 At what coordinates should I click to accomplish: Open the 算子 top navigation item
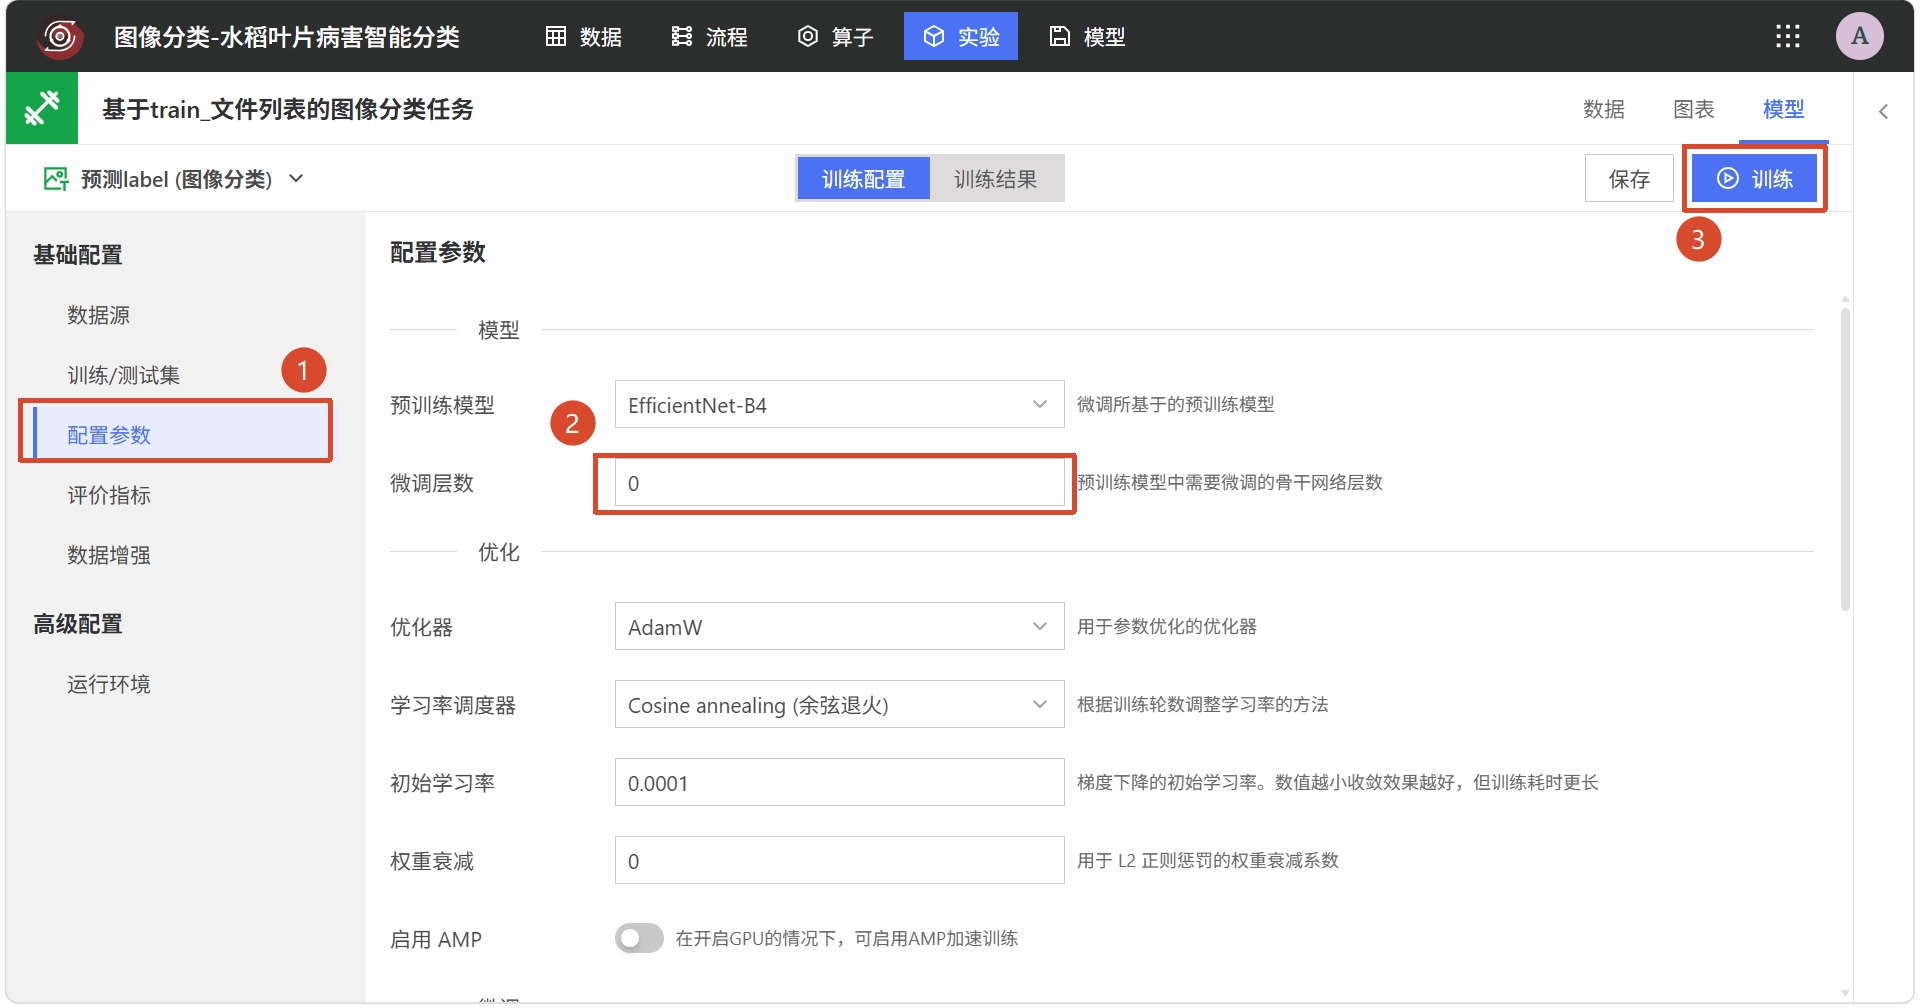pos(835,37)
